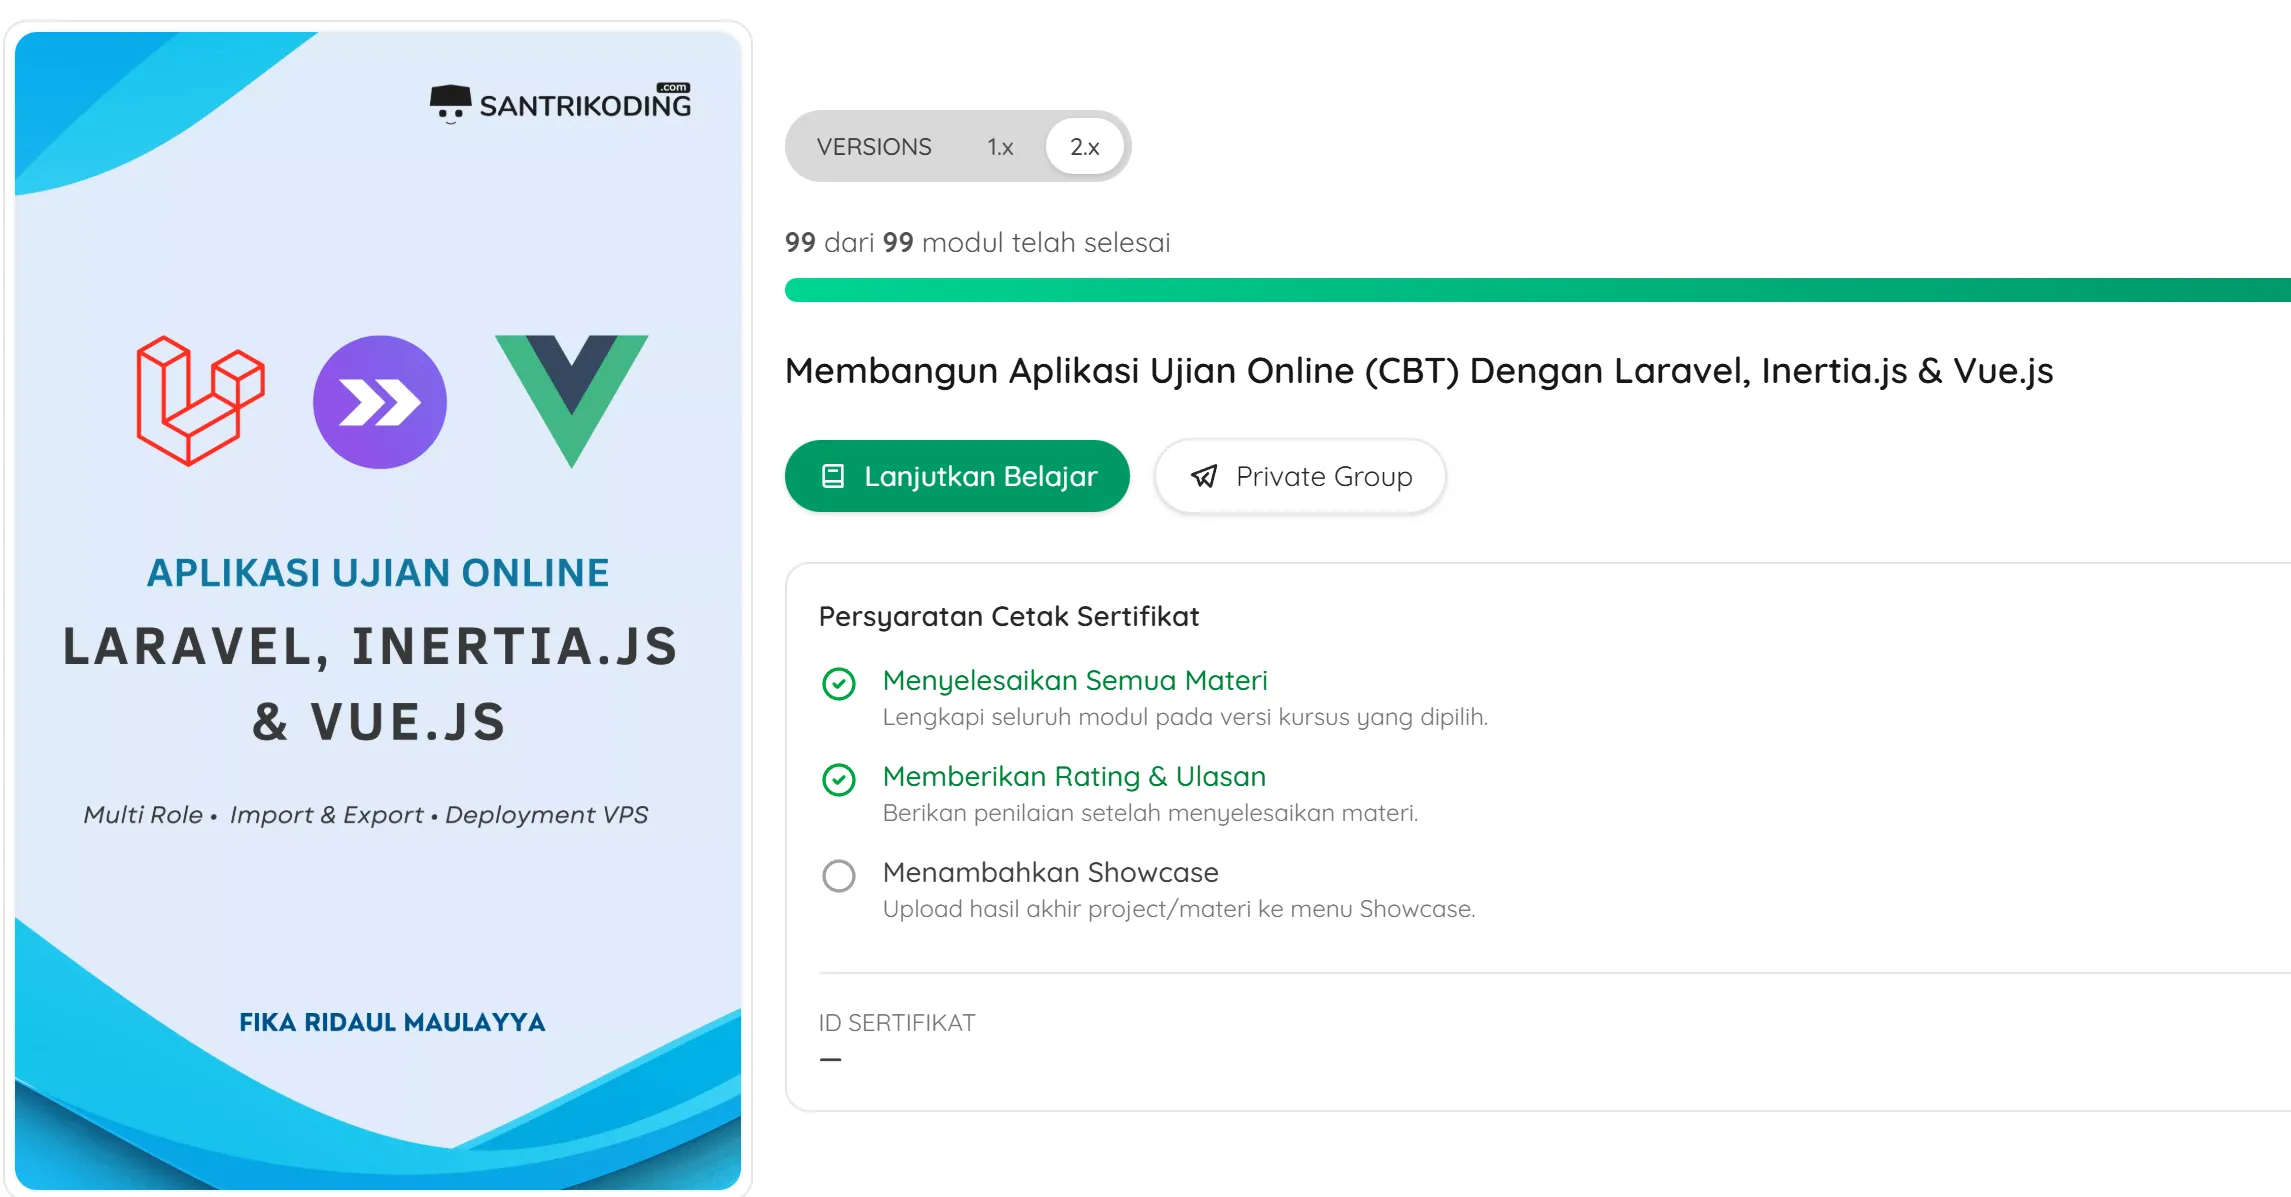Click the green check for Menyelesaikan Semua Materi
2291x1197 pixels.
click(839, 684)
